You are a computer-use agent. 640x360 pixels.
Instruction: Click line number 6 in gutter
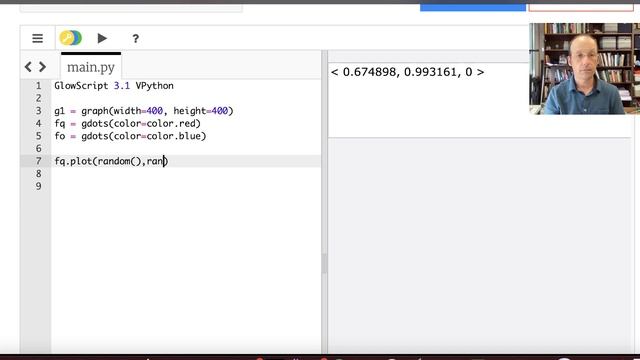coord(38,148)
